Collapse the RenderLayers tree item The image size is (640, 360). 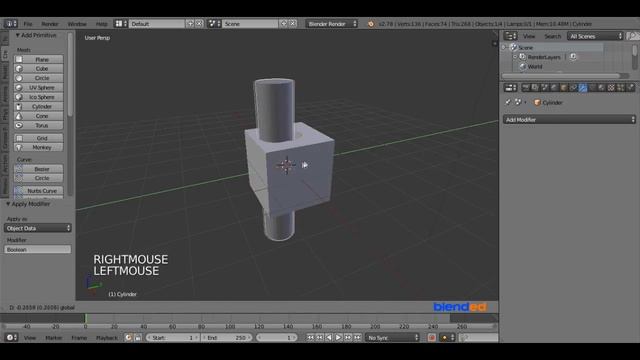[515, 57]
